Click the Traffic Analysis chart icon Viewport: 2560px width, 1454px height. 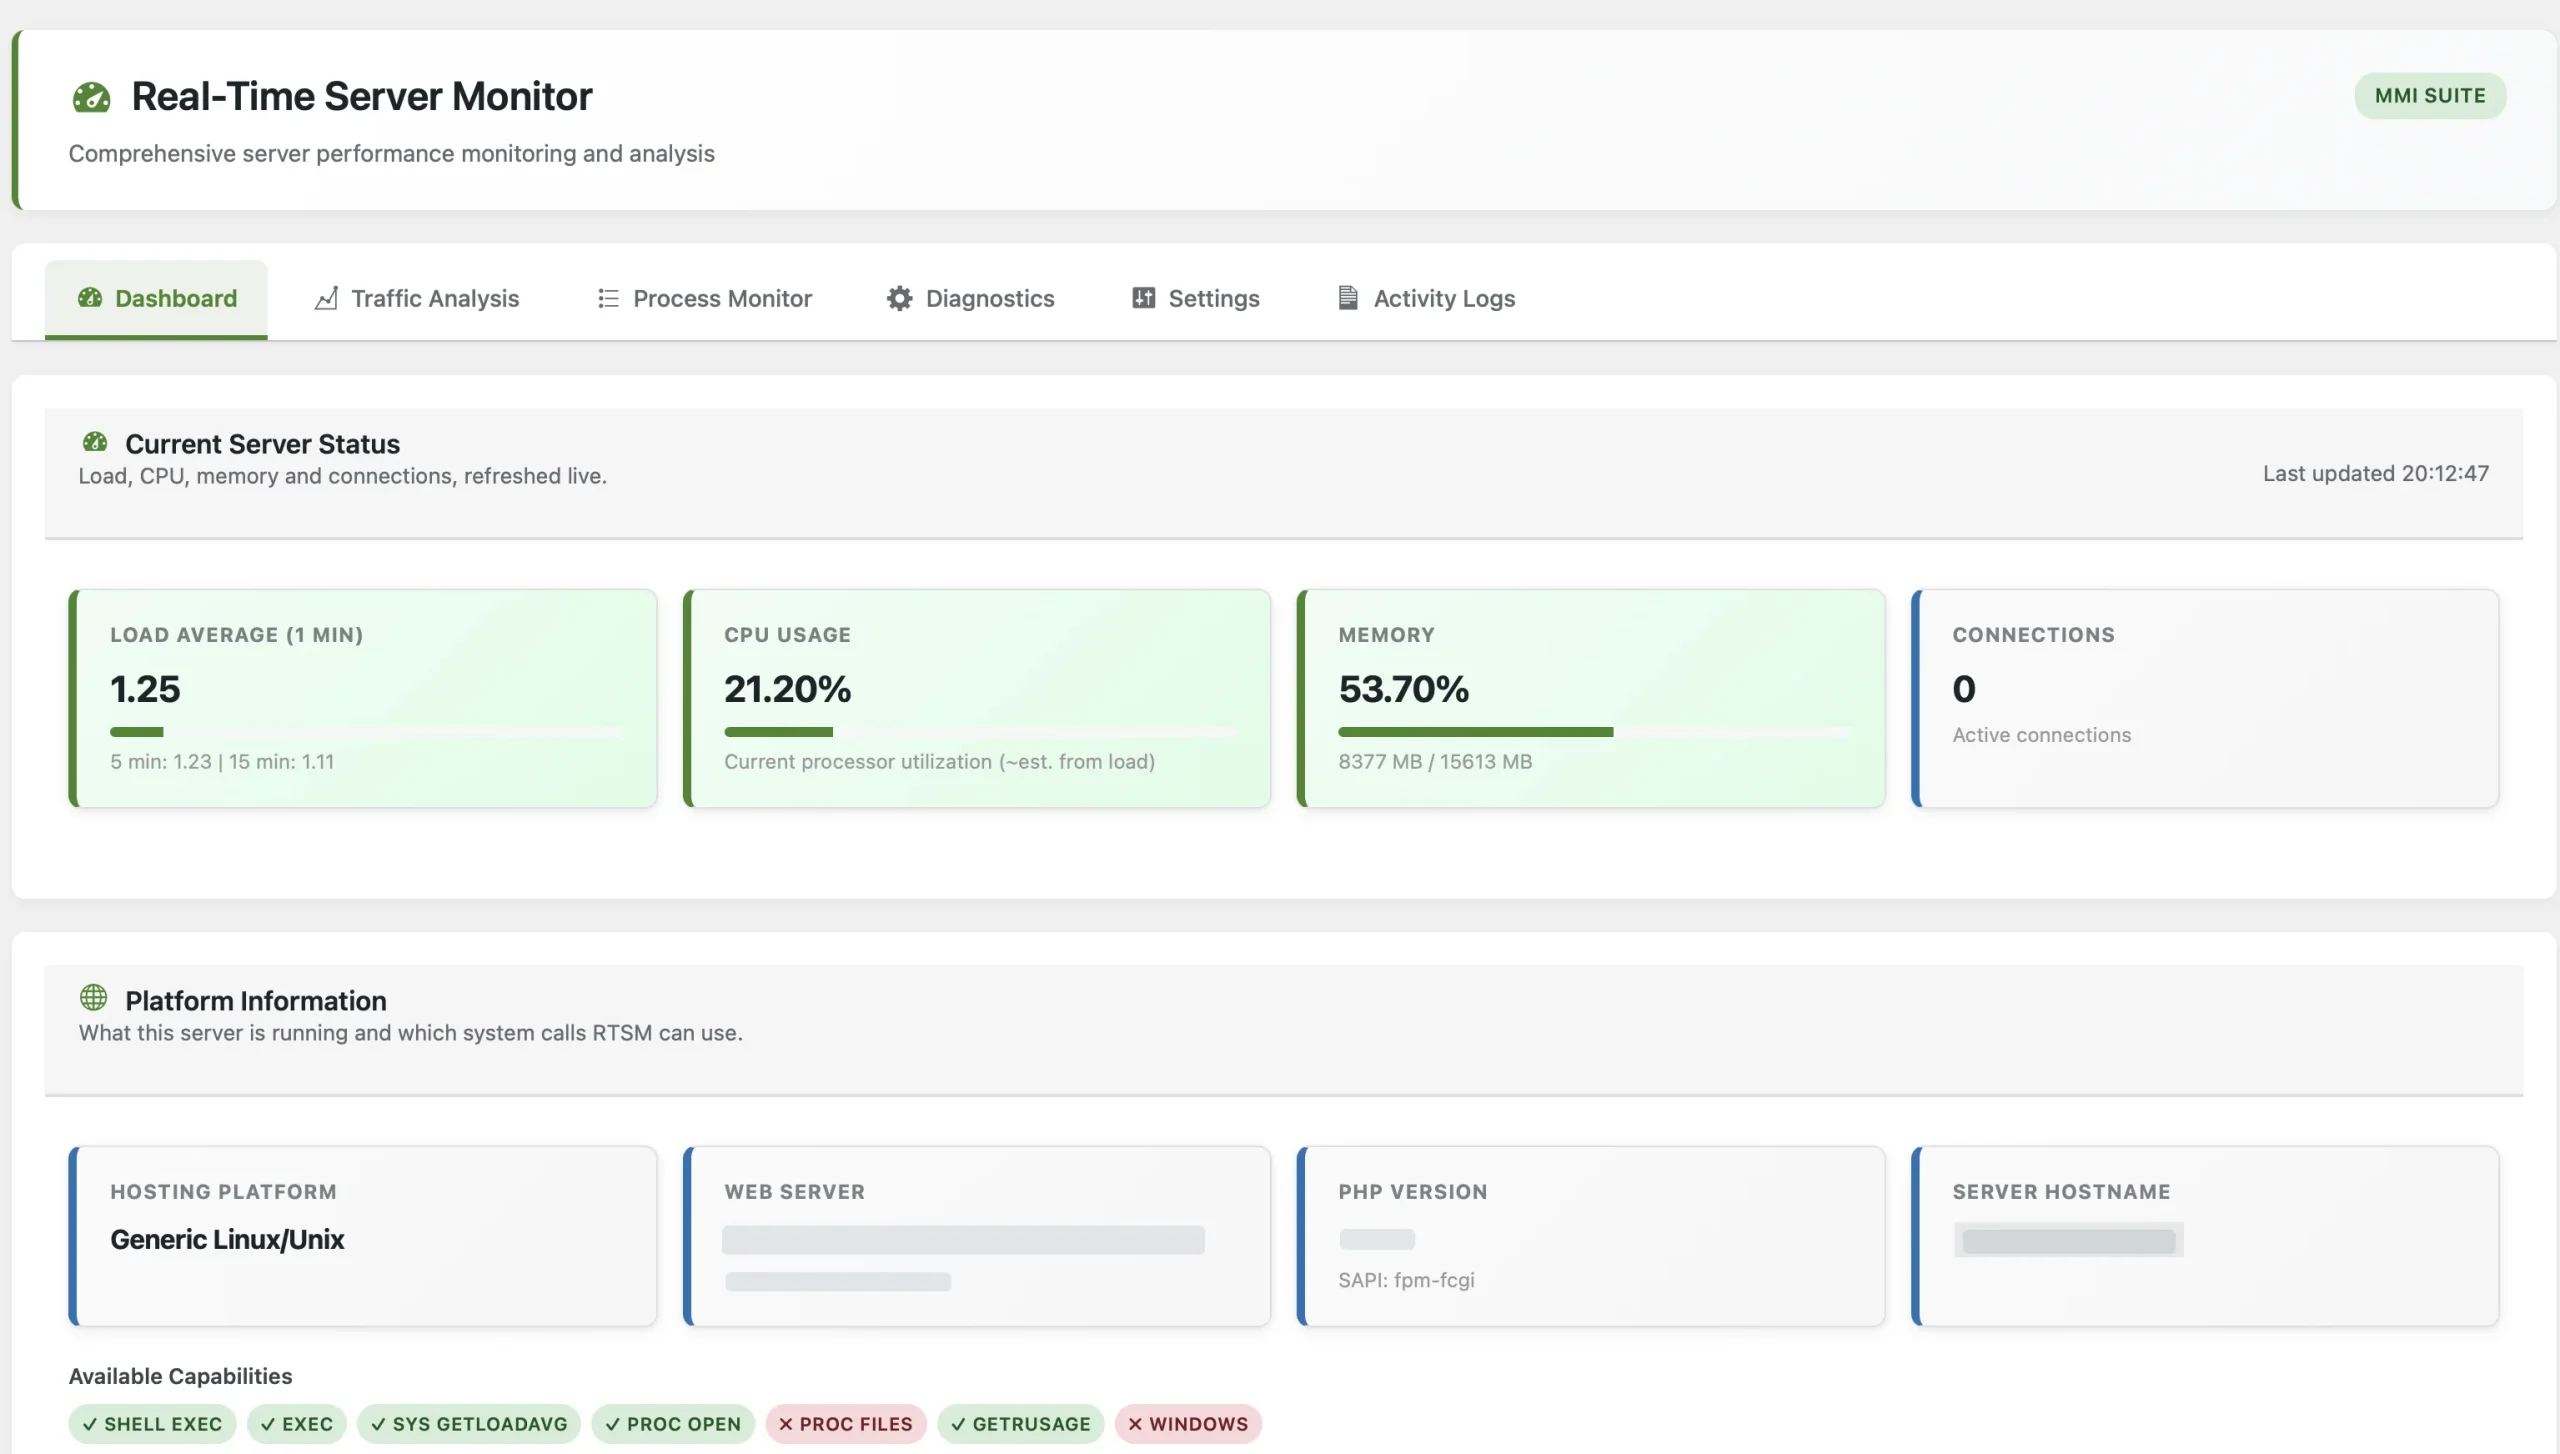[326, 298]
